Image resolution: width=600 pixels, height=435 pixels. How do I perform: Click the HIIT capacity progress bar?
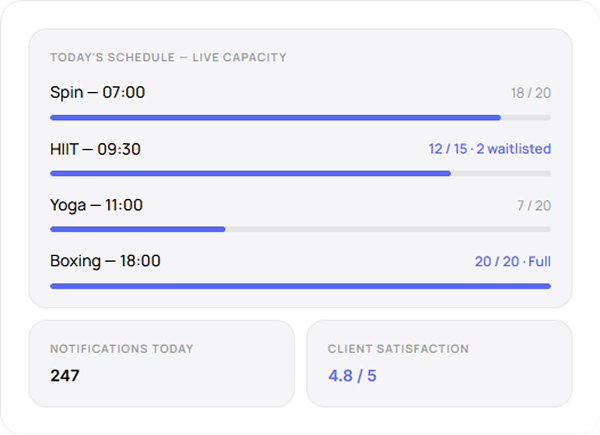(x=300, y=173)
